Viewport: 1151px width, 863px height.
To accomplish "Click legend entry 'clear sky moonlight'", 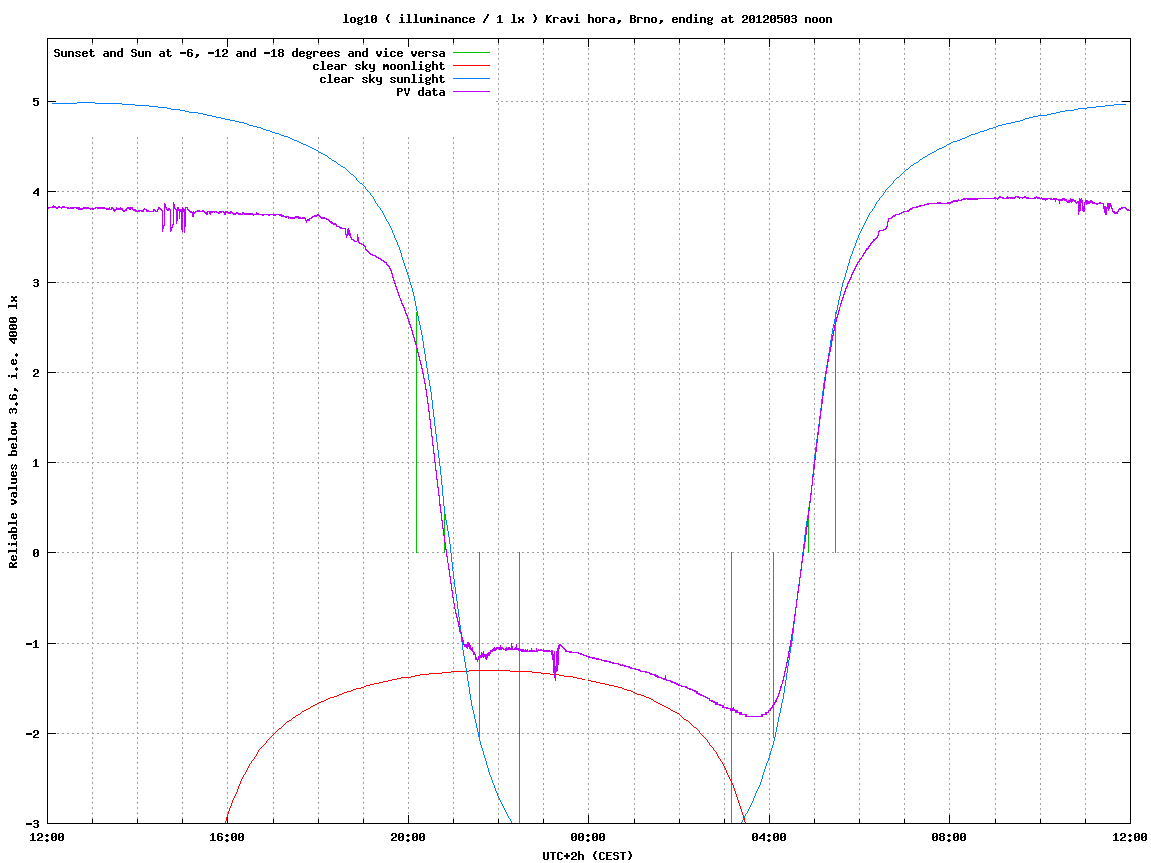I will pyautogui.click(x=379, y=66).
